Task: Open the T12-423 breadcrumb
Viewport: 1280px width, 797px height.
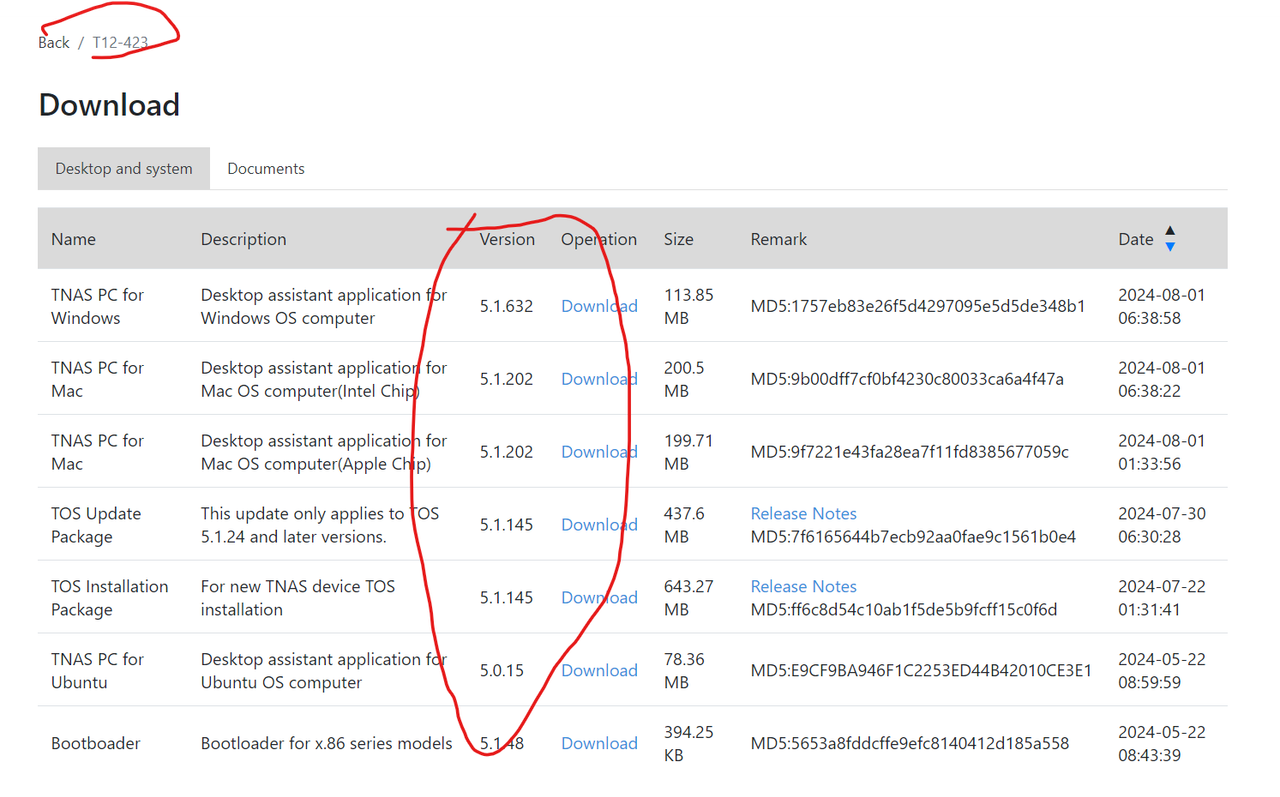Action: [x=120, y=43]
